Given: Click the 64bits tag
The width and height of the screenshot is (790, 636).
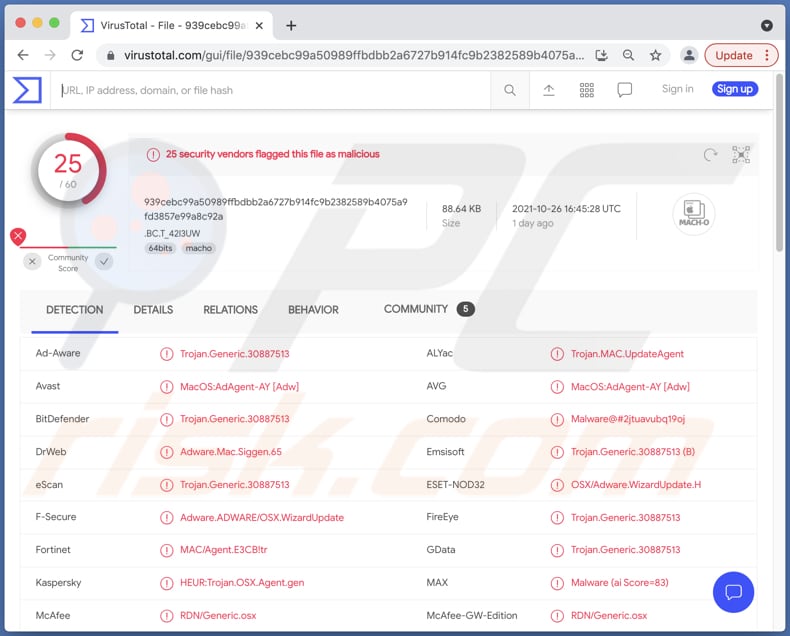Looking at the screenshot, I should point(160,248).
